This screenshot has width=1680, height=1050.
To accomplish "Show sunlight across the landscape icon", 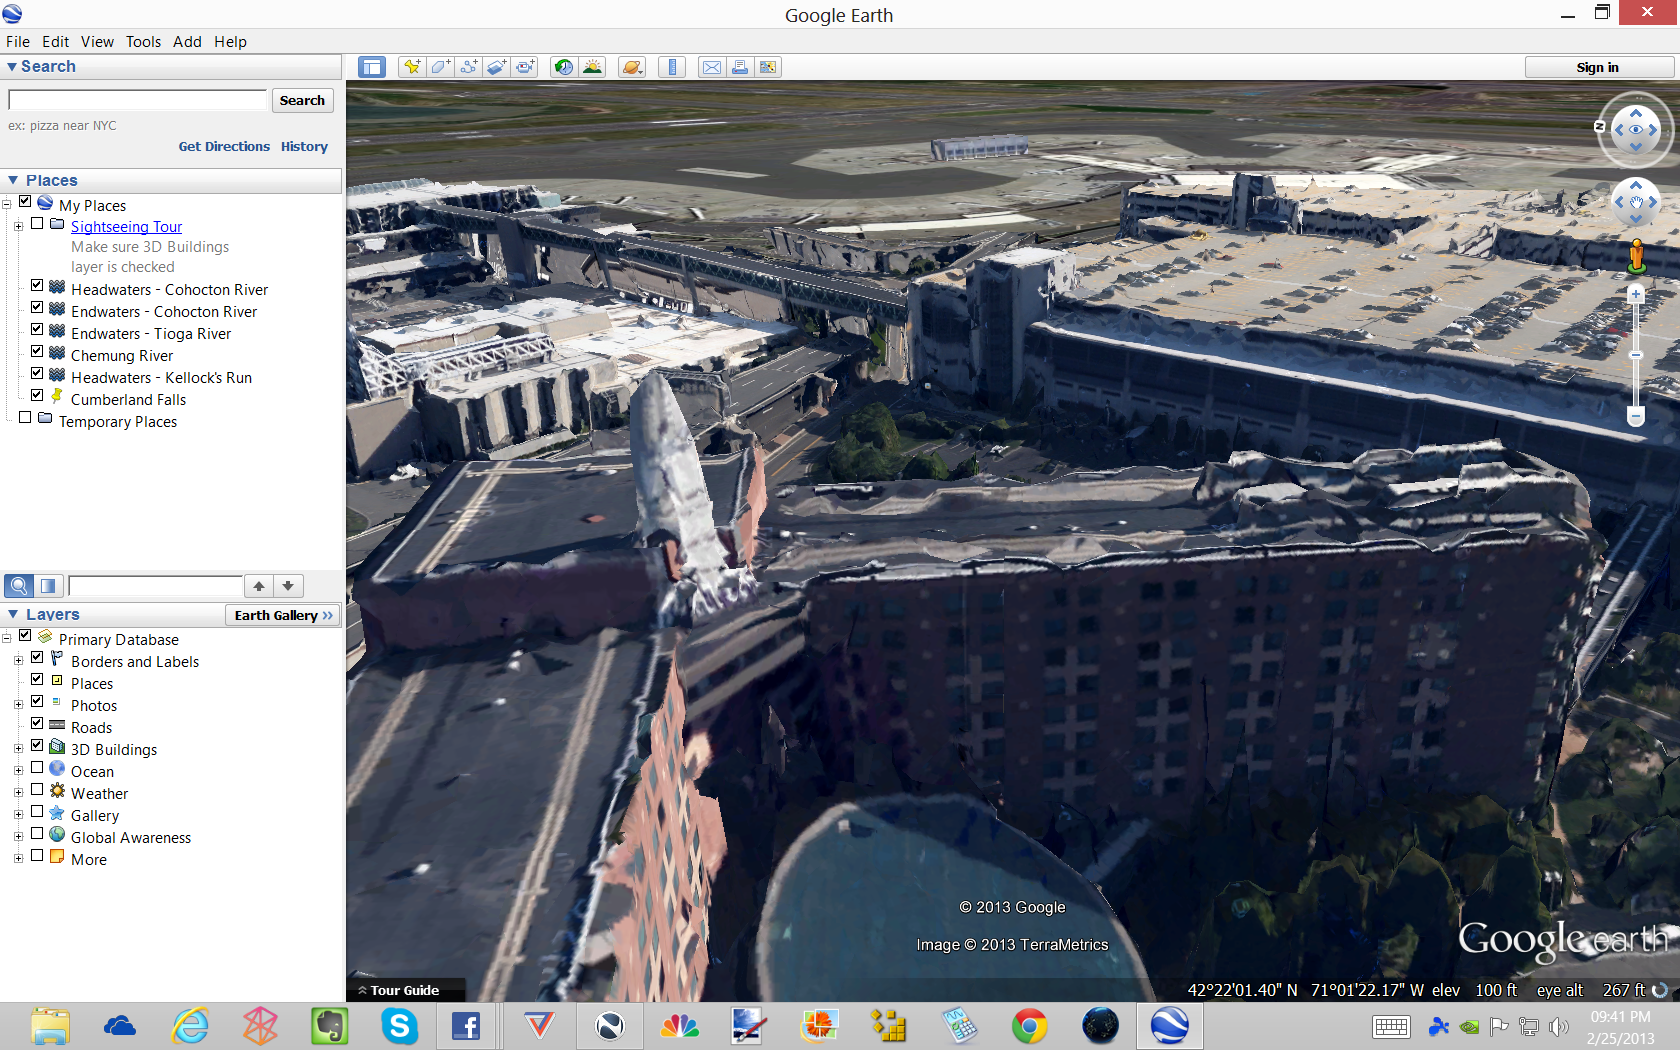I will tap(592, 67).
